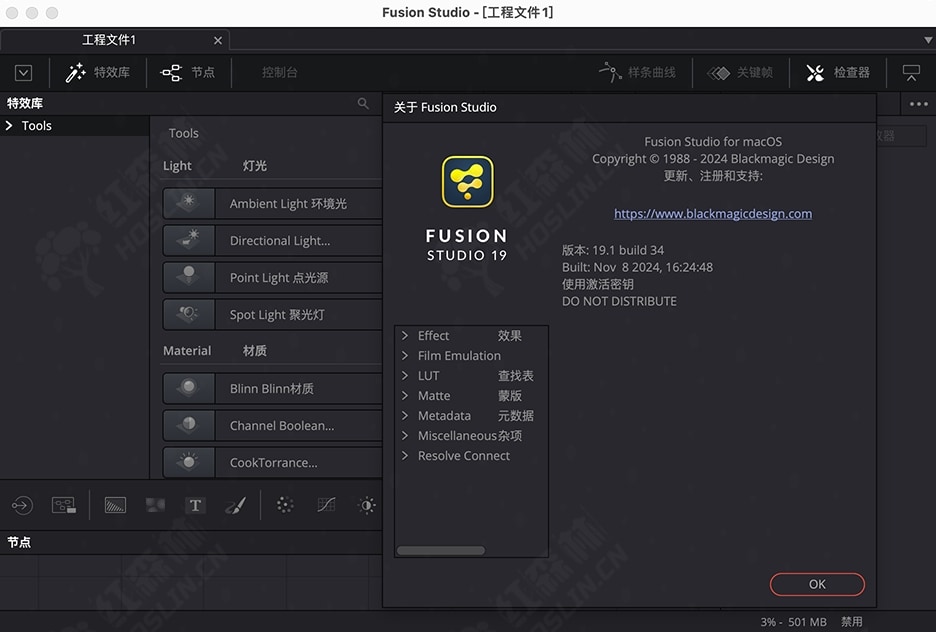Click the node group icon in toolbar
The height and width of the screenshot is (632, 936).
click(63, 505)
